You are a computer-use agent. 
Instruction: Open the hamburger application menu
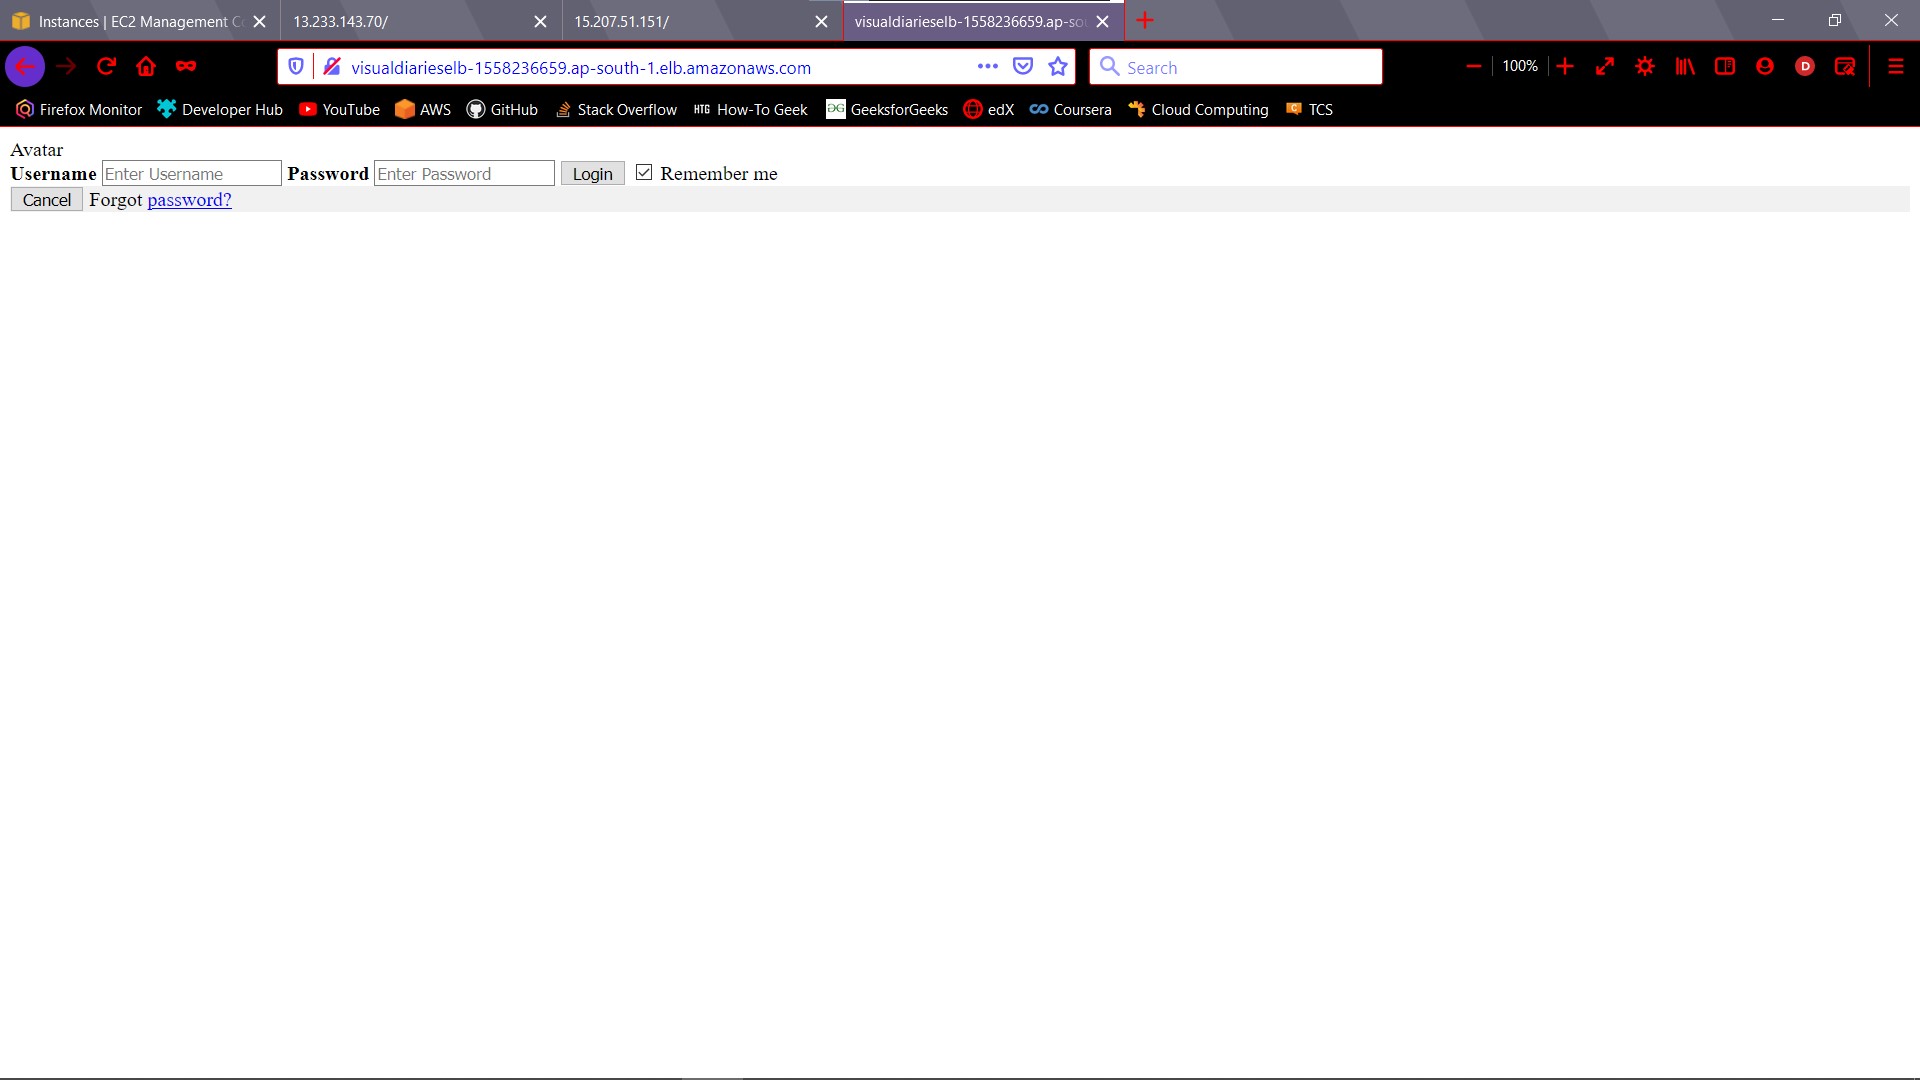click(x=1895, y=67)
